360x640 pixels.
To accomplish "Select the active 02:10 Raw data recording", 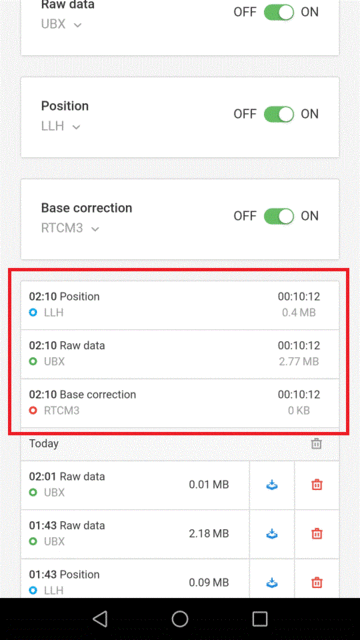I will coord(180,354).
